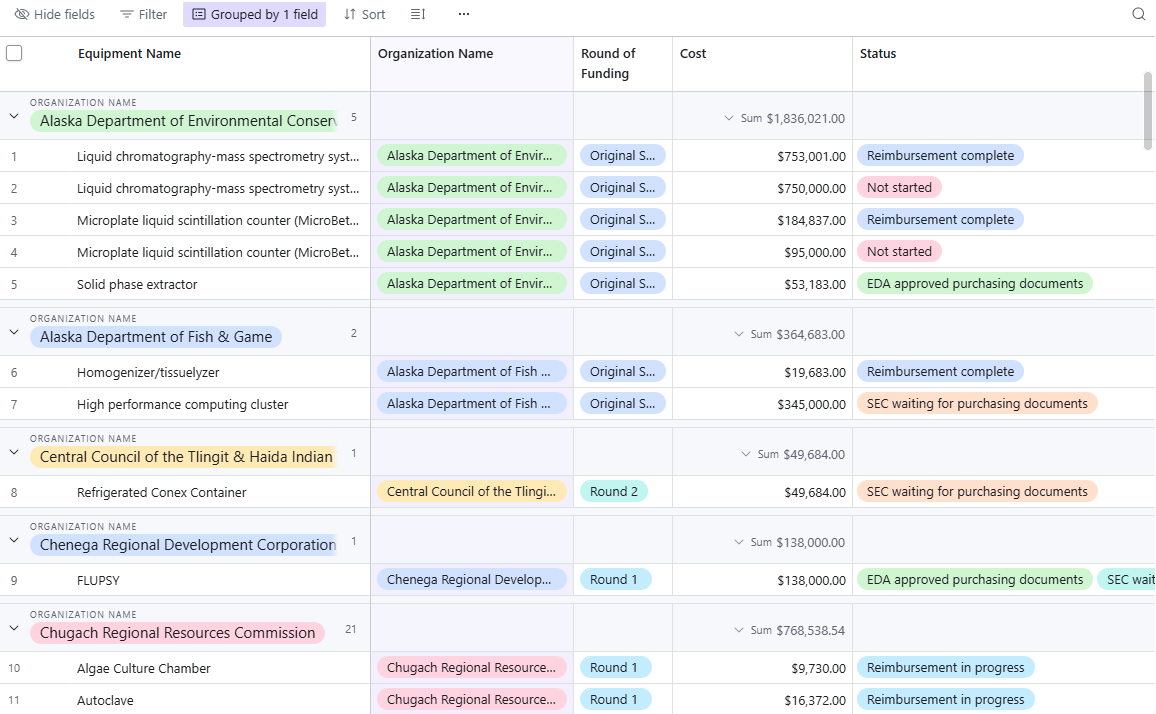This screenshot has width=1156, height=714.
Task: Click the Grouped by 1 field button
Action: tap(254, 15)
